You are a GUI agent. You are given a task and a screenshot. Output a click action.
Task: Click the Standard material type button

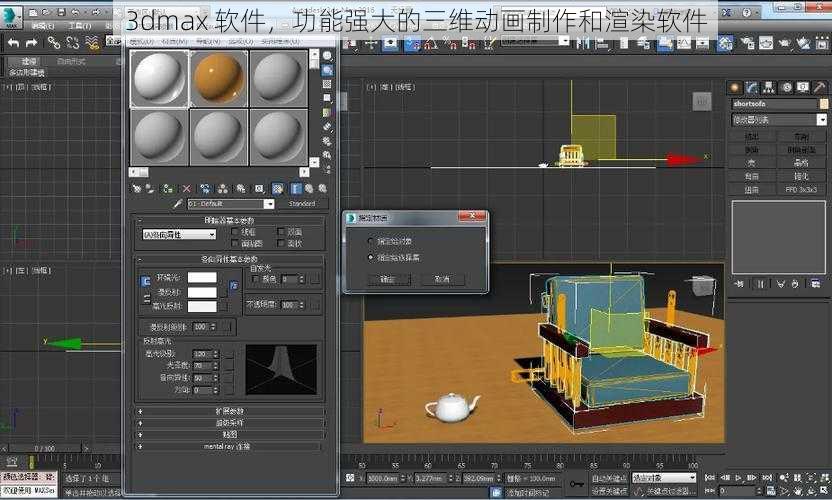pos(302,204)
